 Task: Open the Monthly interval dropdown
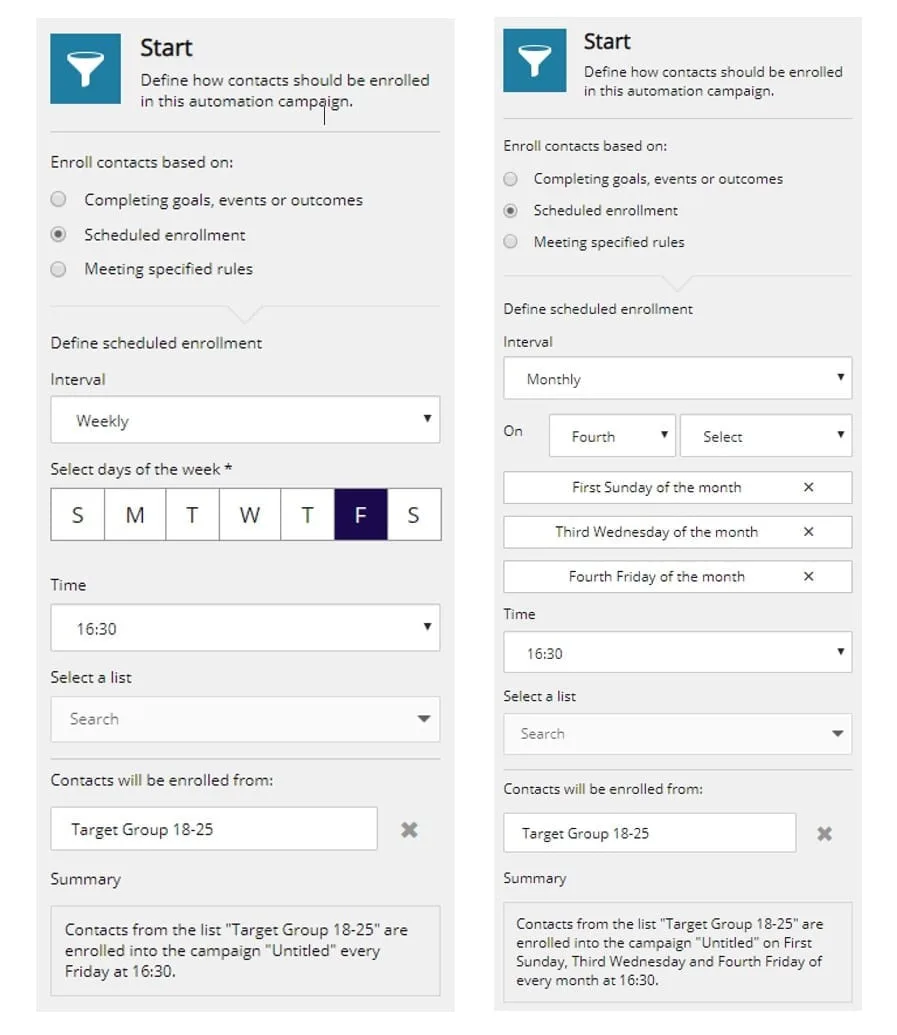676,378
